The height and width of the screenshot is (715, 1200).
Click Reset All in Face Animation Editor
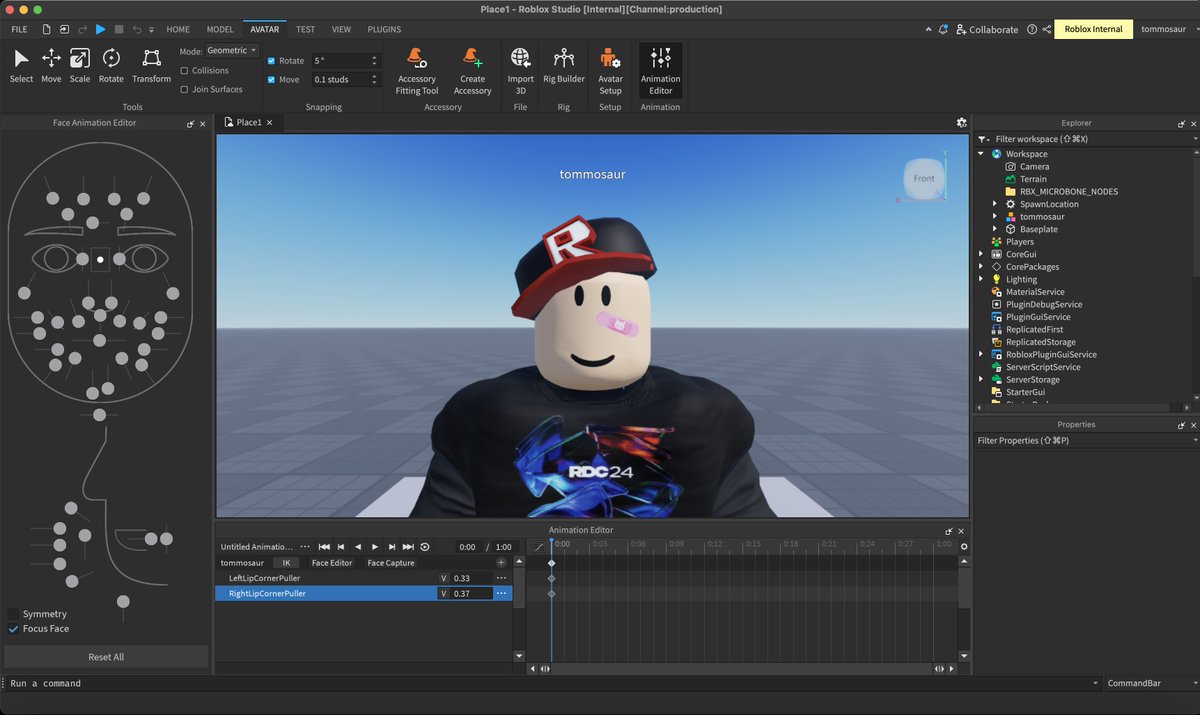point(106,657)
